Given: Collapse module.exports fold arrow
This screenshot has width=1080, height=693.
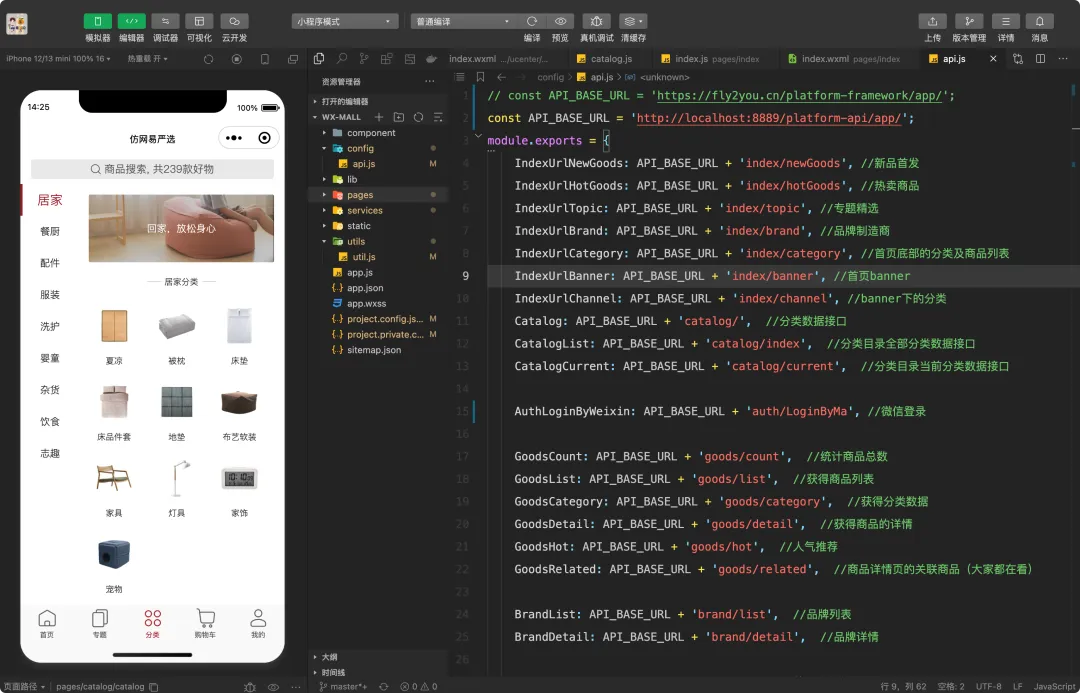Looking at the screenshot, I should click(x=478, y=136).
